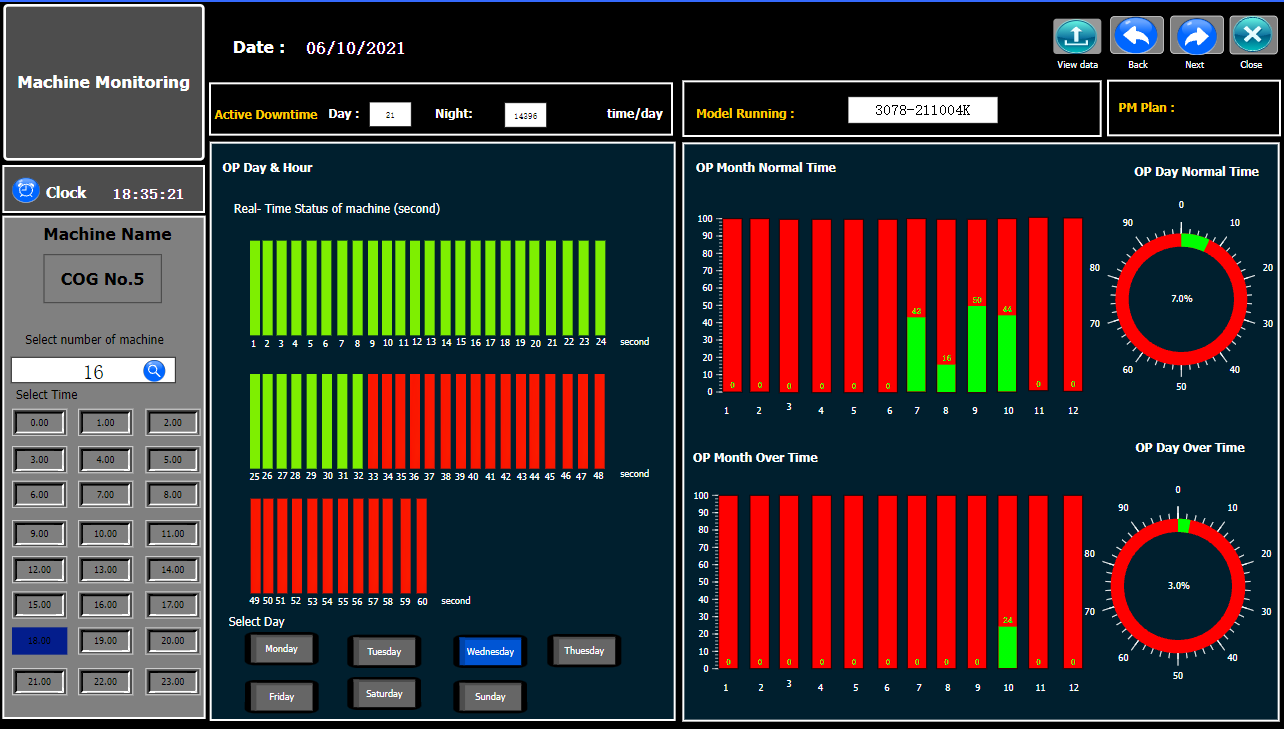Select time 17.00 button
1284x729 pixels.
coord(173,605)
